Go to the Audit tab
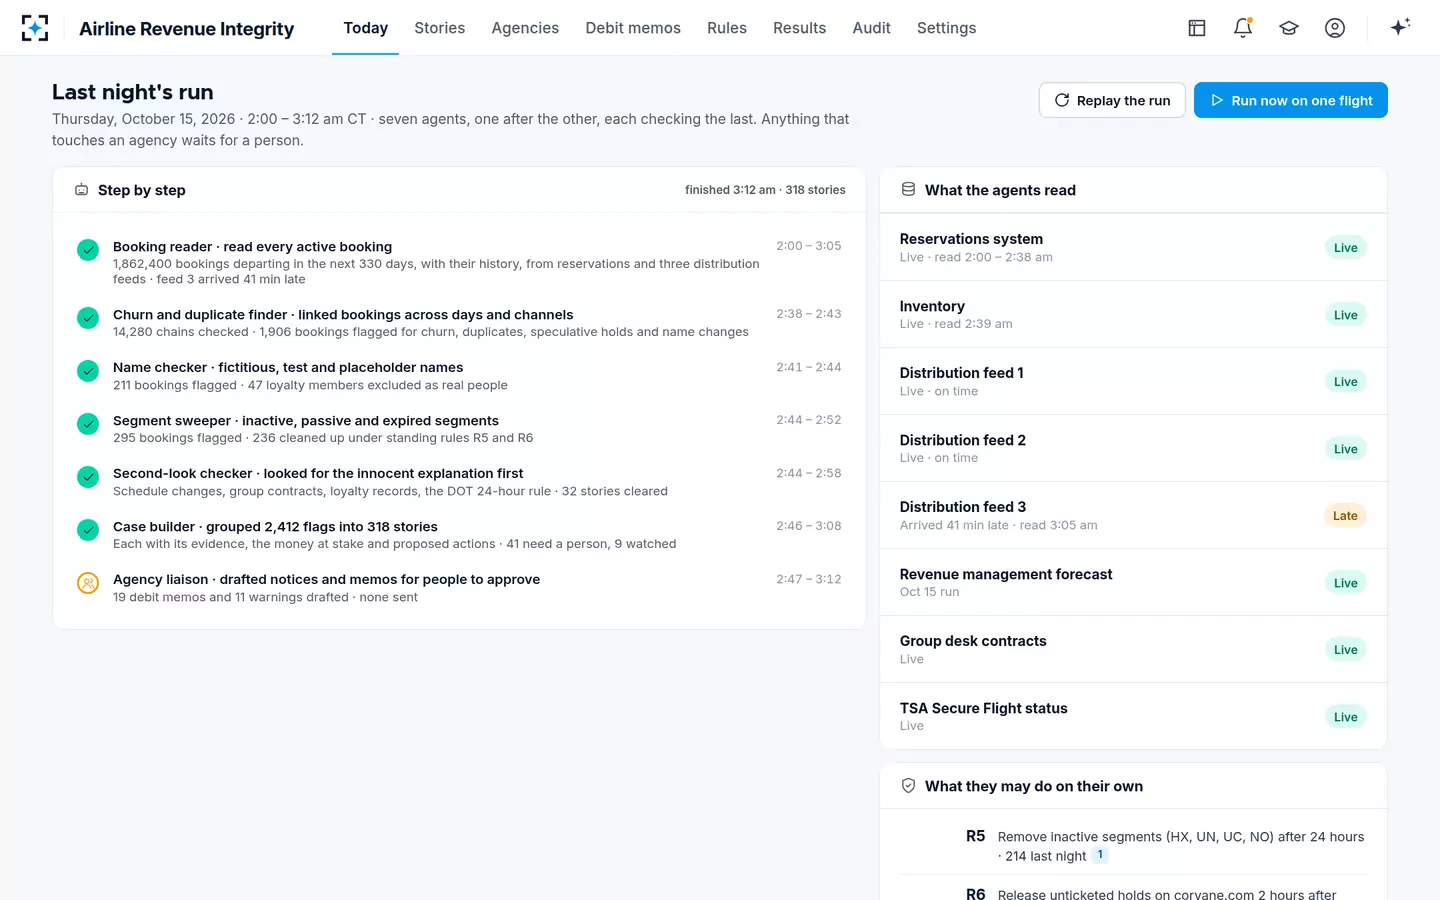1440x900 pixels. click(x=871, y=28)
